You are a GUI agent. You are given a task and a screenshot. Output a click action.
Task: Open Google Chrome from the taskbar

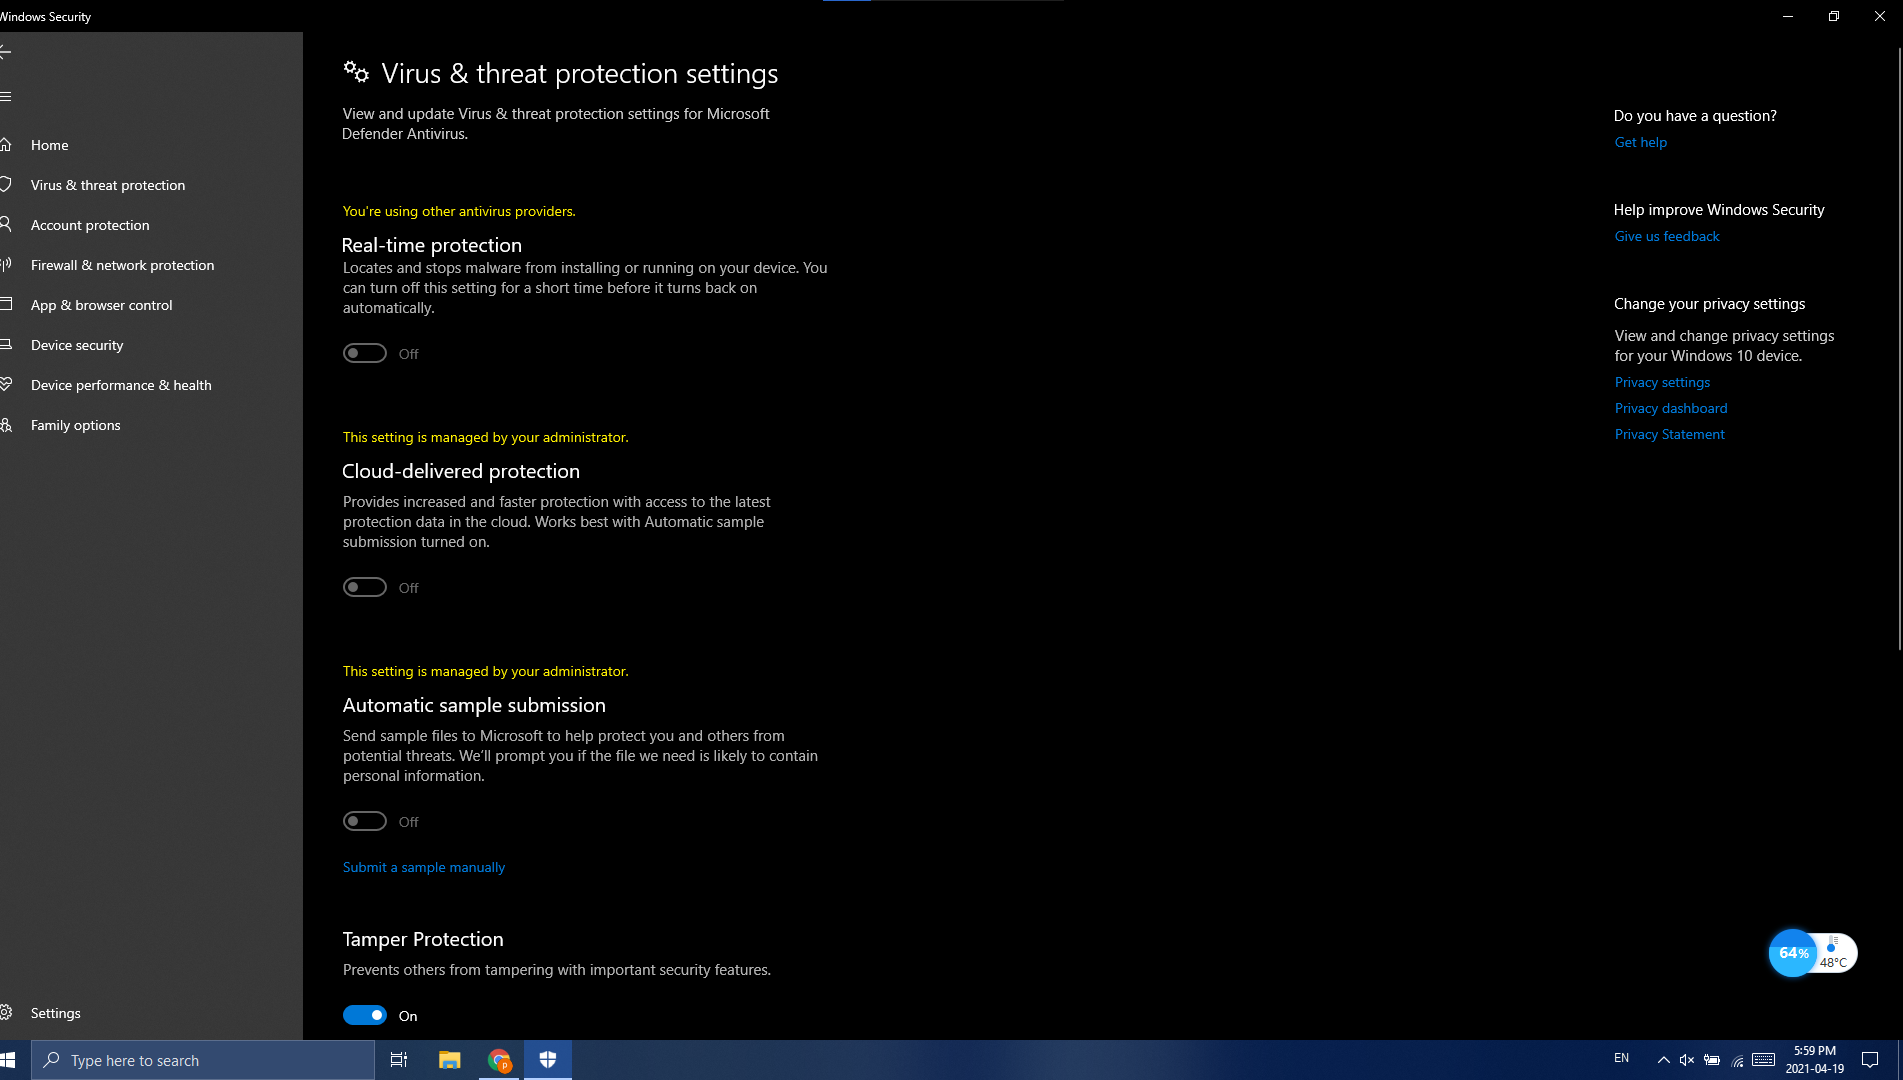tap(499, 1060)
